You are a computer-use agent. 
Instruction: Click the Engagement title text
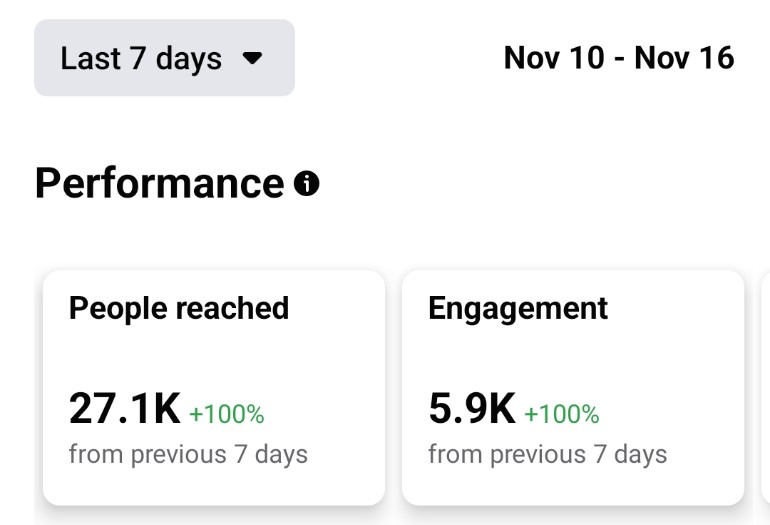click(x=518, y=308)
